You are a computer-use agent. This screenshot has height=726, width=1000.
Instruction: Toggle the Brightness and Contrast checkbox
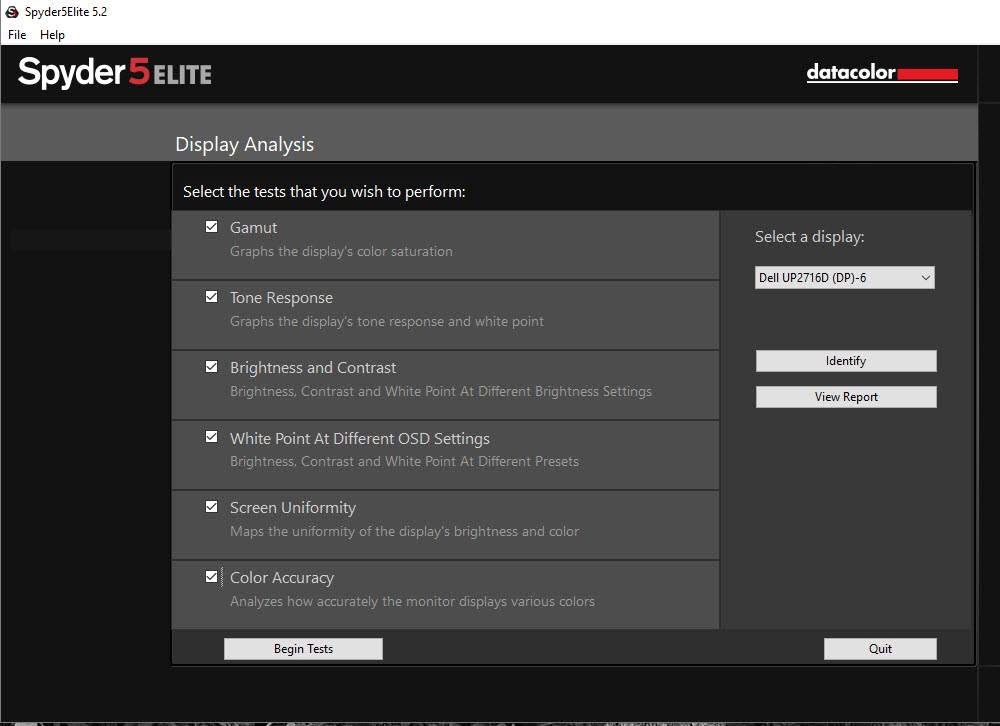(x=212, y=367)
